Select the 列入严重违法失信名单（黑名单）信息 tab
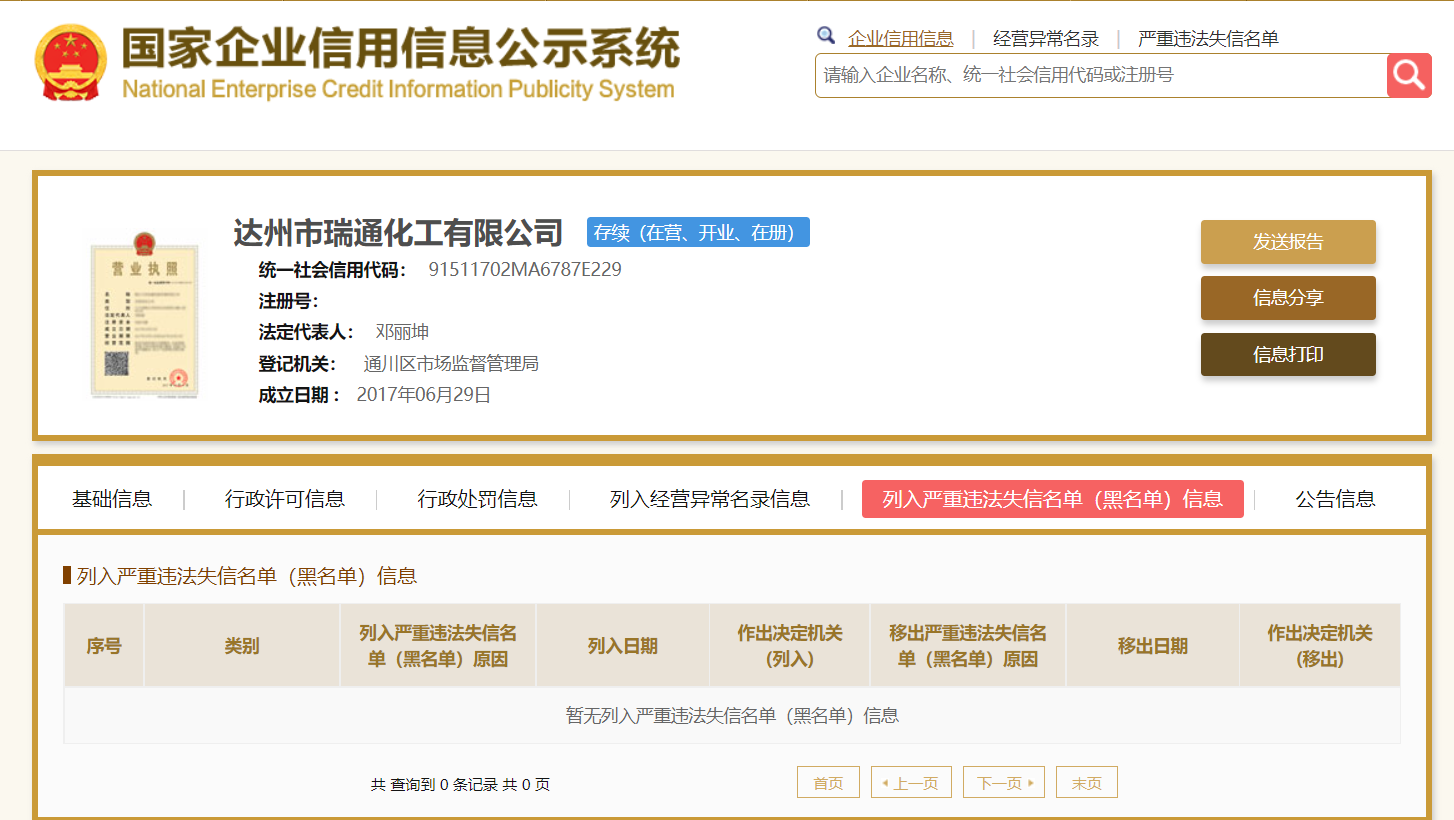 [1053, 499]
